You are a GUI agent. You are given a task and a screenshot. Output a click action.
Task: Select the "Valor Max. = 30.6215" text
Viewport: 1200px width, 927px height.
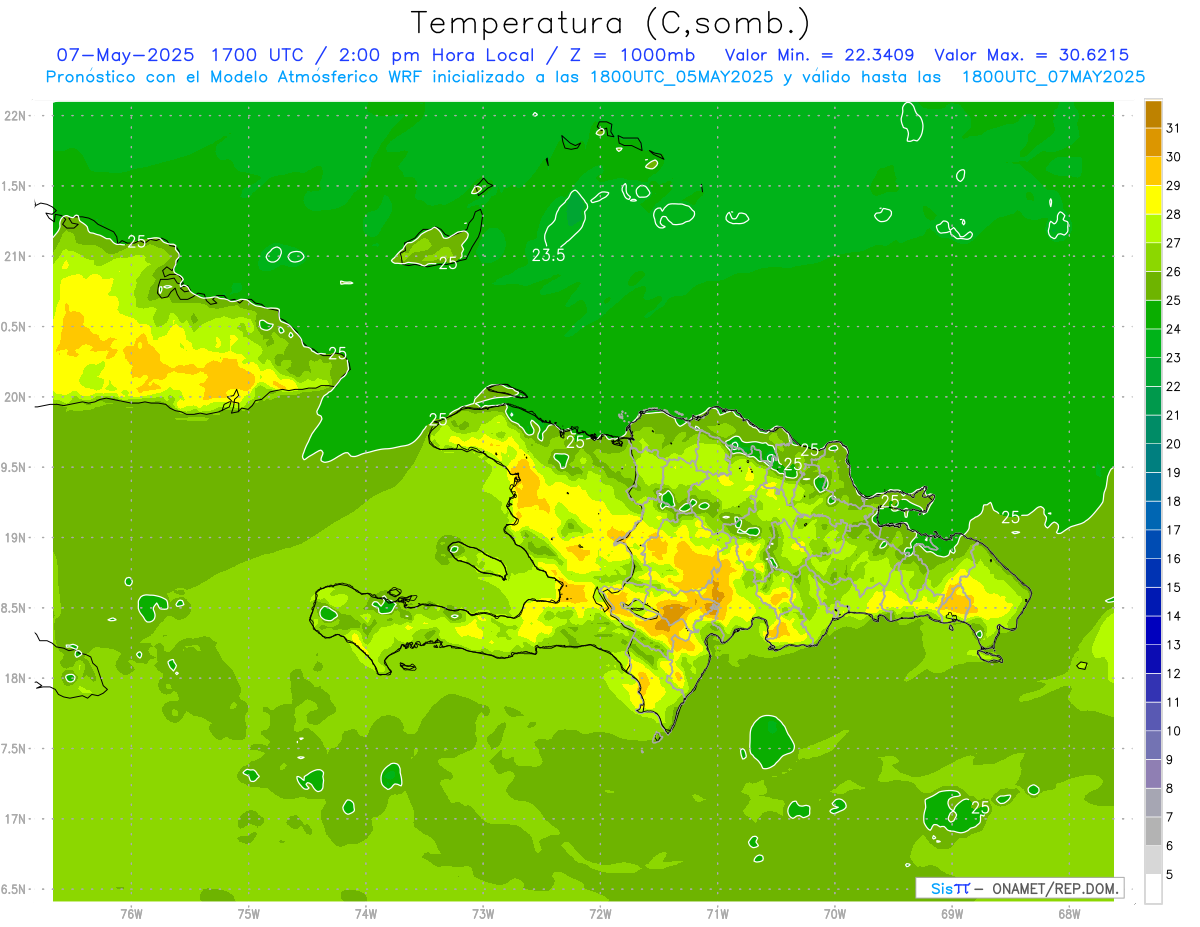[1031, 55]
